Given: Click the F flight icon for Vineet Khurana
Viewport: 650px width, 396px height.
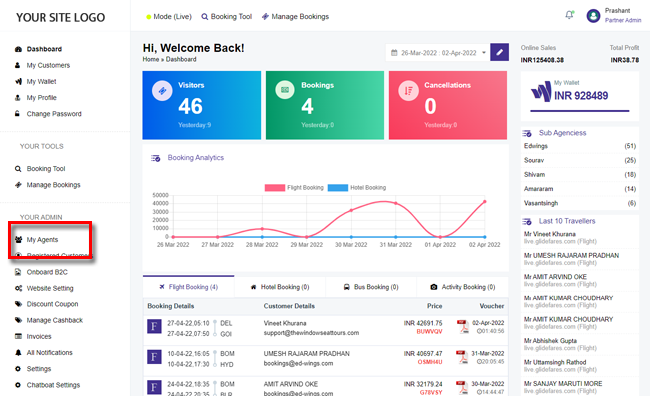Looking at the screenshot, I should pos(154,326).
